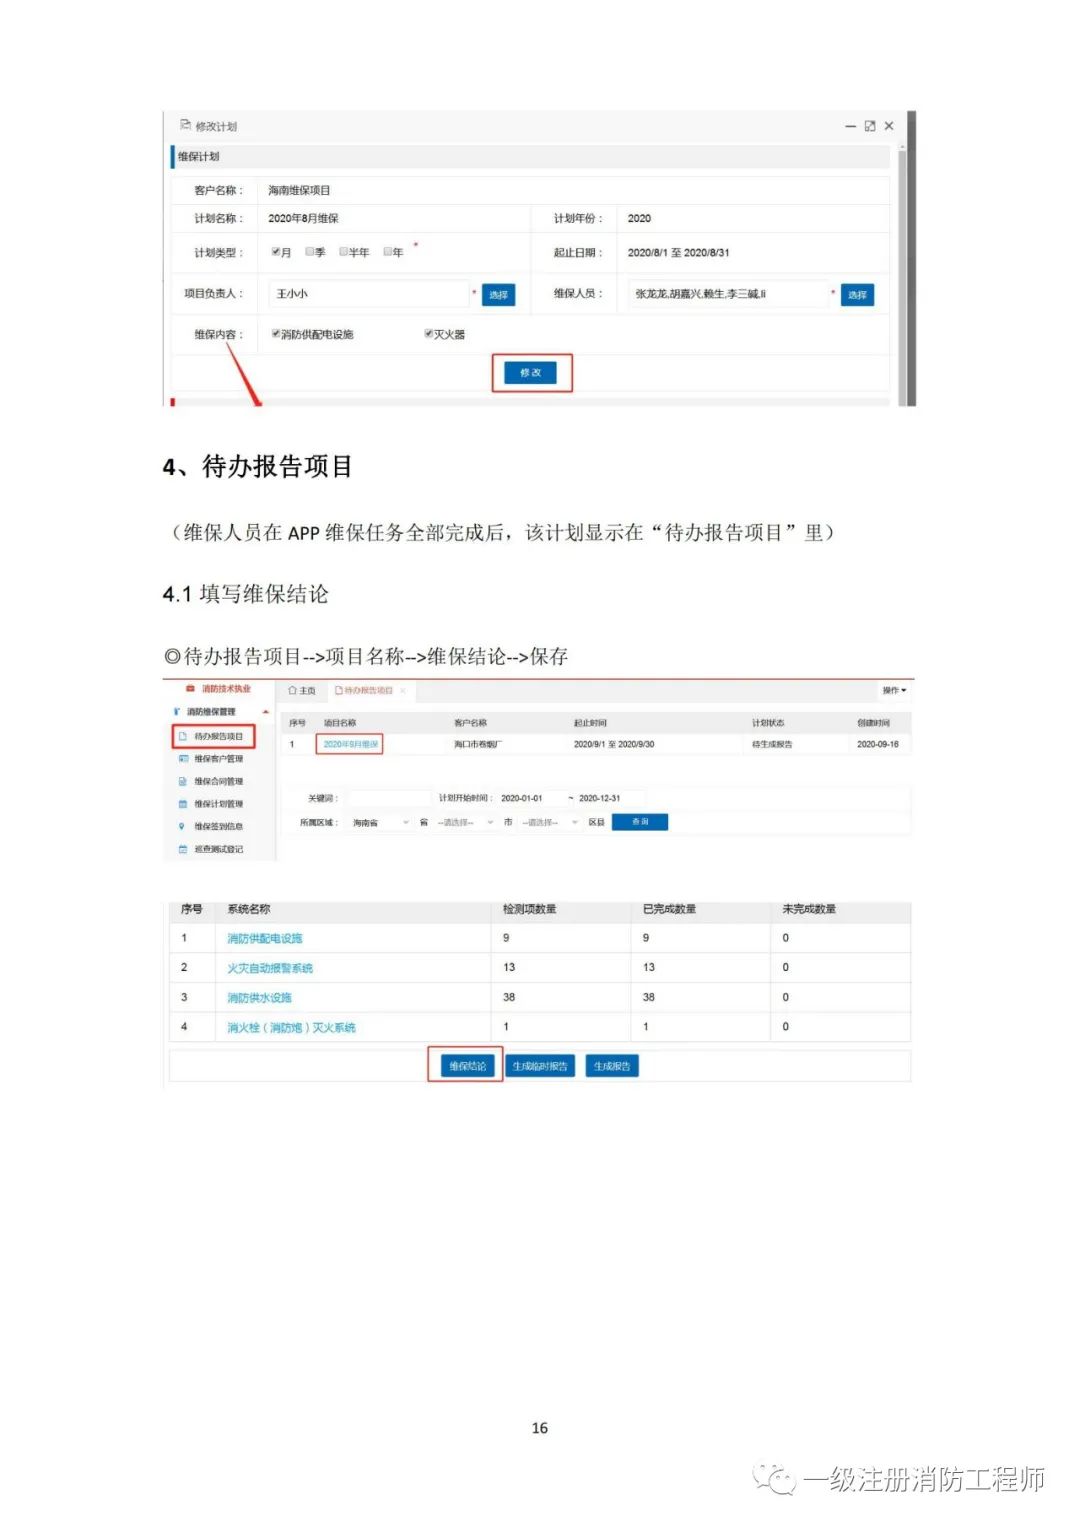Open 巡查测试登记 in the sidebar

click(x=218, y=849)
